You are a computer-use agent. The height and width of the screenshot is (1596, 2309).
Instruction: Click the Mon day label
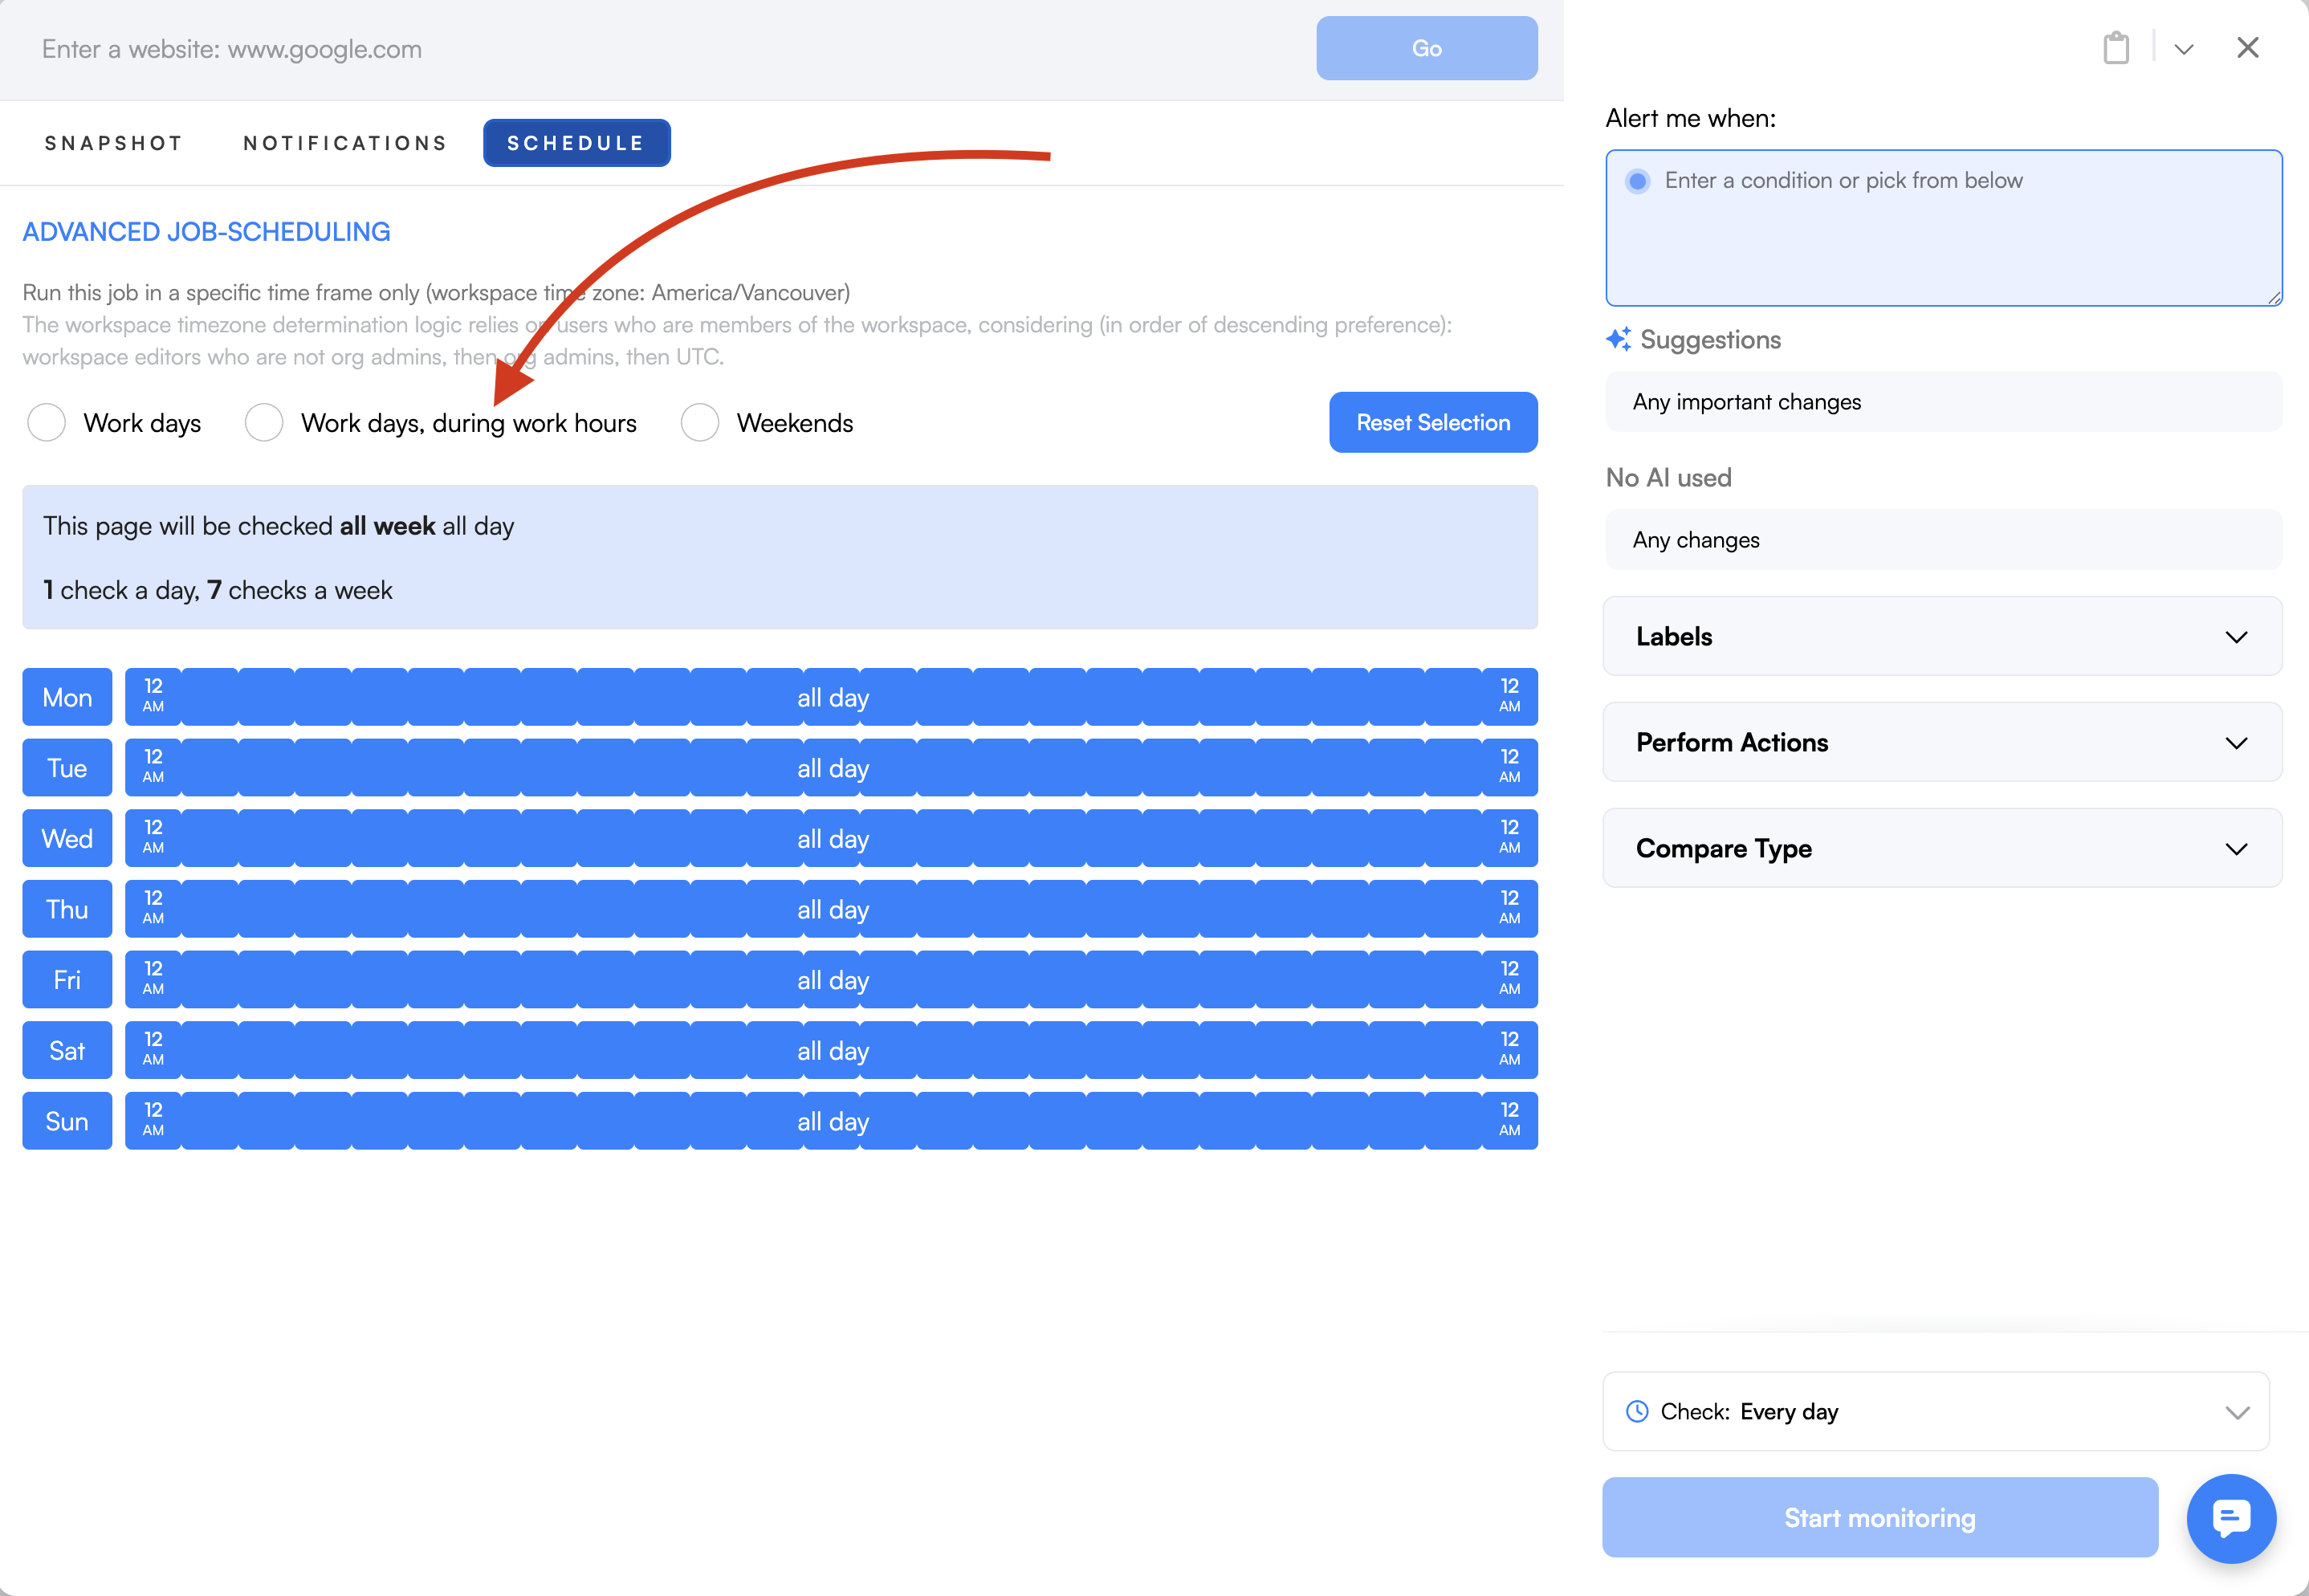[67, 697]
